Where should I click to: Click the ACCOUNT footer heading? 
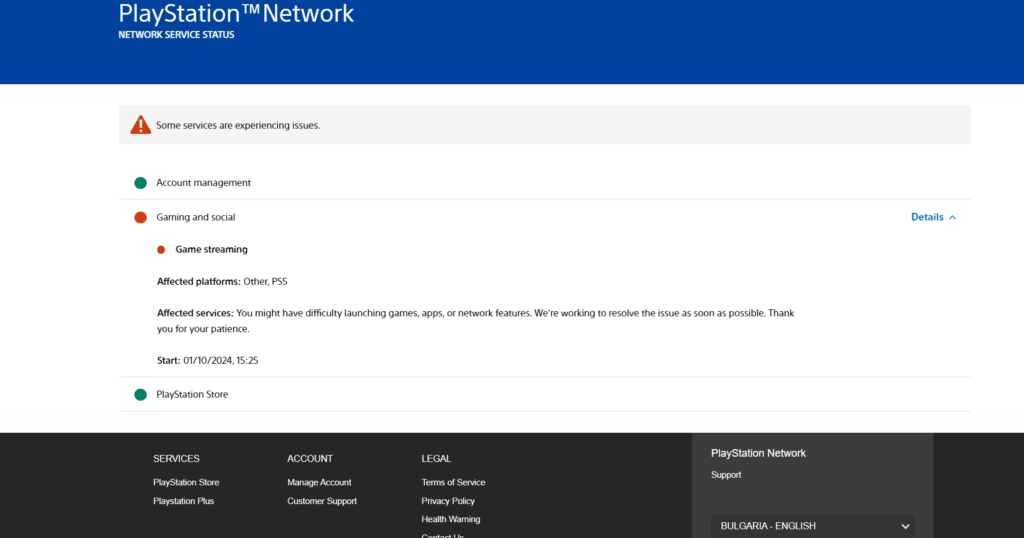tap(310, 459)
